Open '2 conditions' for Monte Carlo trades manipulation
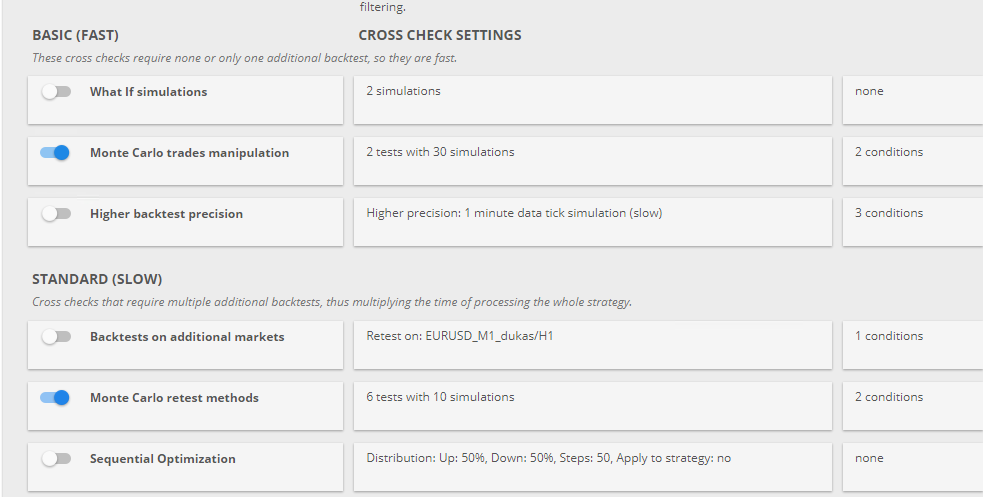Screen dimensions: 983x497 (912, 161)
